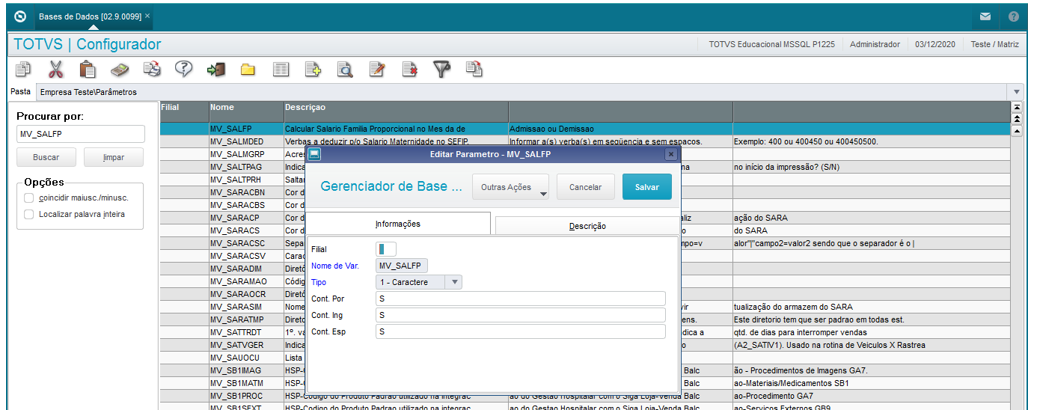The height and width of the screenshot is (419, 1037).
Task: Click the delete record red X icon
Action: point(409,69)
